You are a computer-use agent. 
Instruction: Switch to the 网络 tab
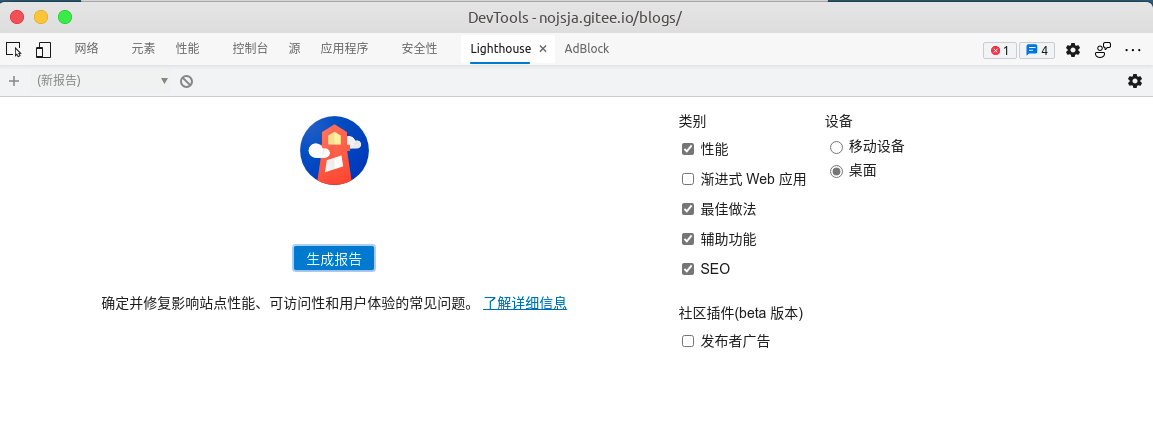87,49
